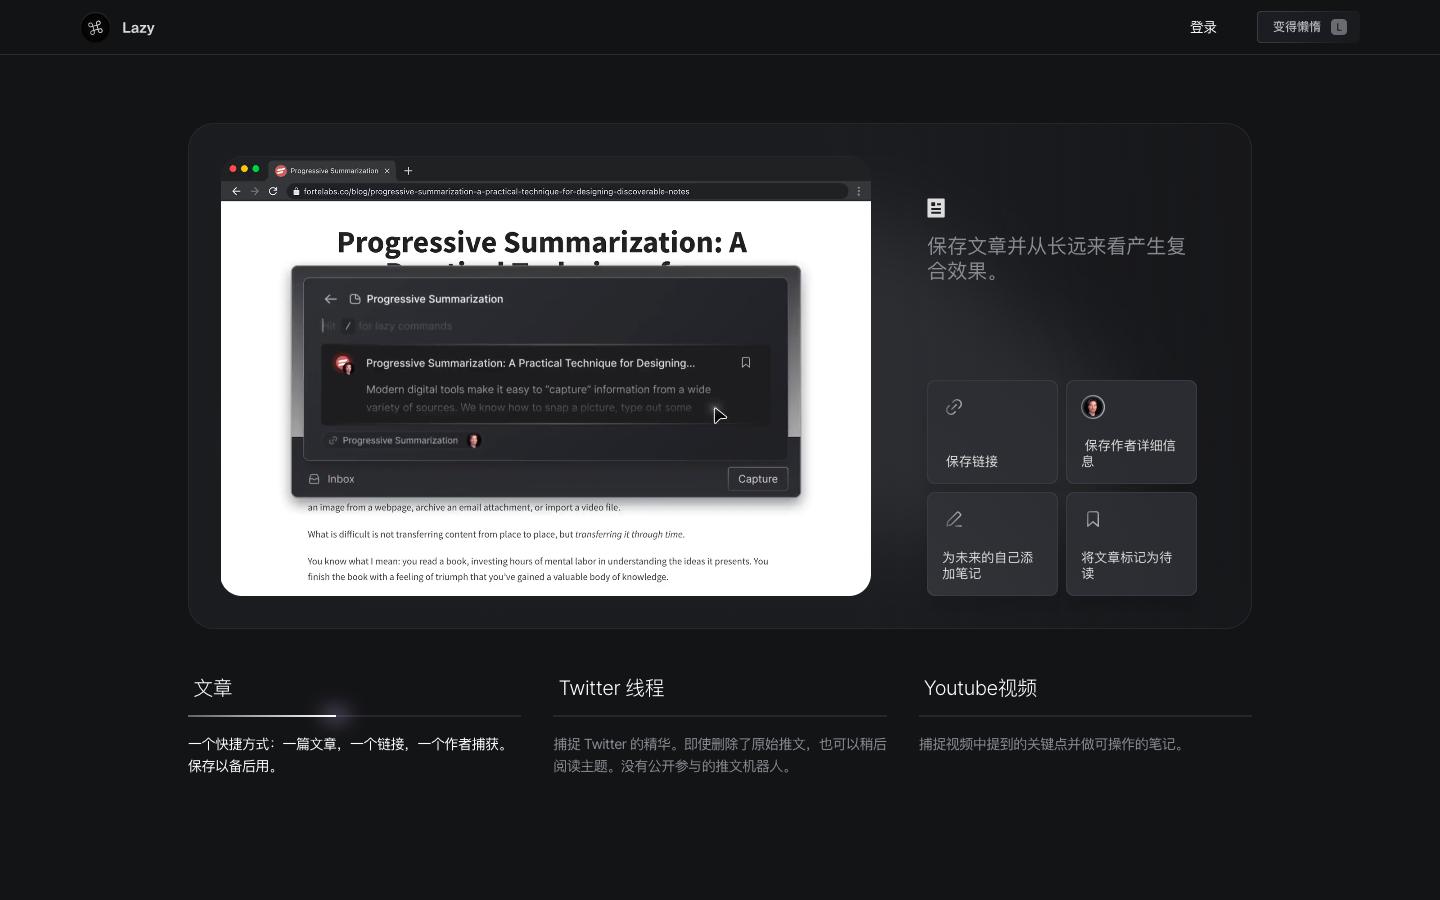Screen dimensions: 1440x900
Task: Click the red close window dot
Action: pyautogui.click(x=233, y=169)
